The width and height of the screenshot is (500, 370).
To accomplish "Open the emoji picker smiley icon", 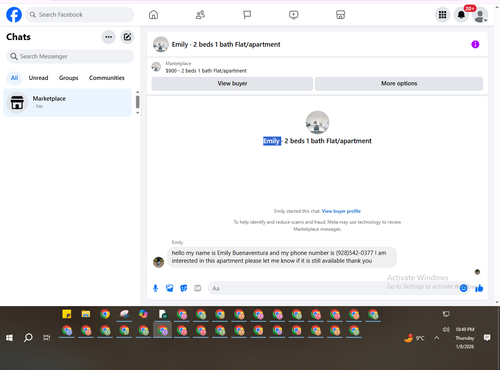I will pos(463,288).
